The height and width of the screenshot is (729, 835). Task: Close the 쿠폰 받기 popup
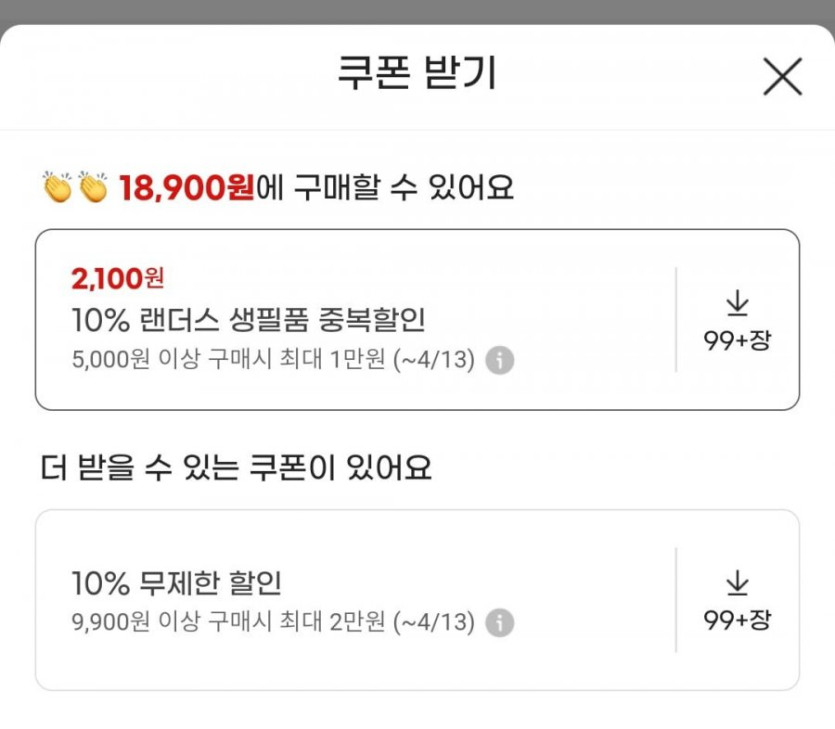(x=782, y=76)
